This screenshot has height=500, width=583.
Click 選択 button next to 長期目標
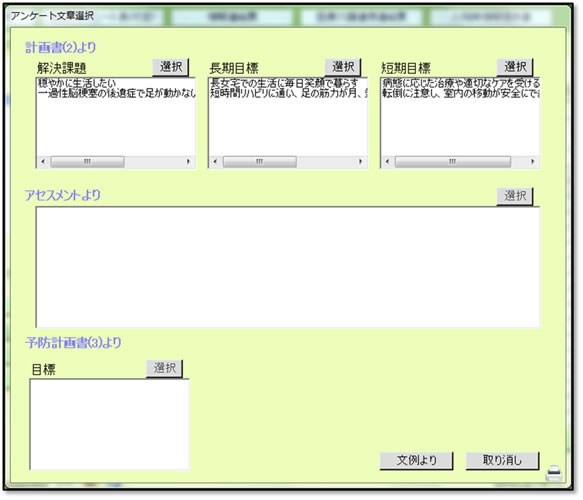click(343, 67)
